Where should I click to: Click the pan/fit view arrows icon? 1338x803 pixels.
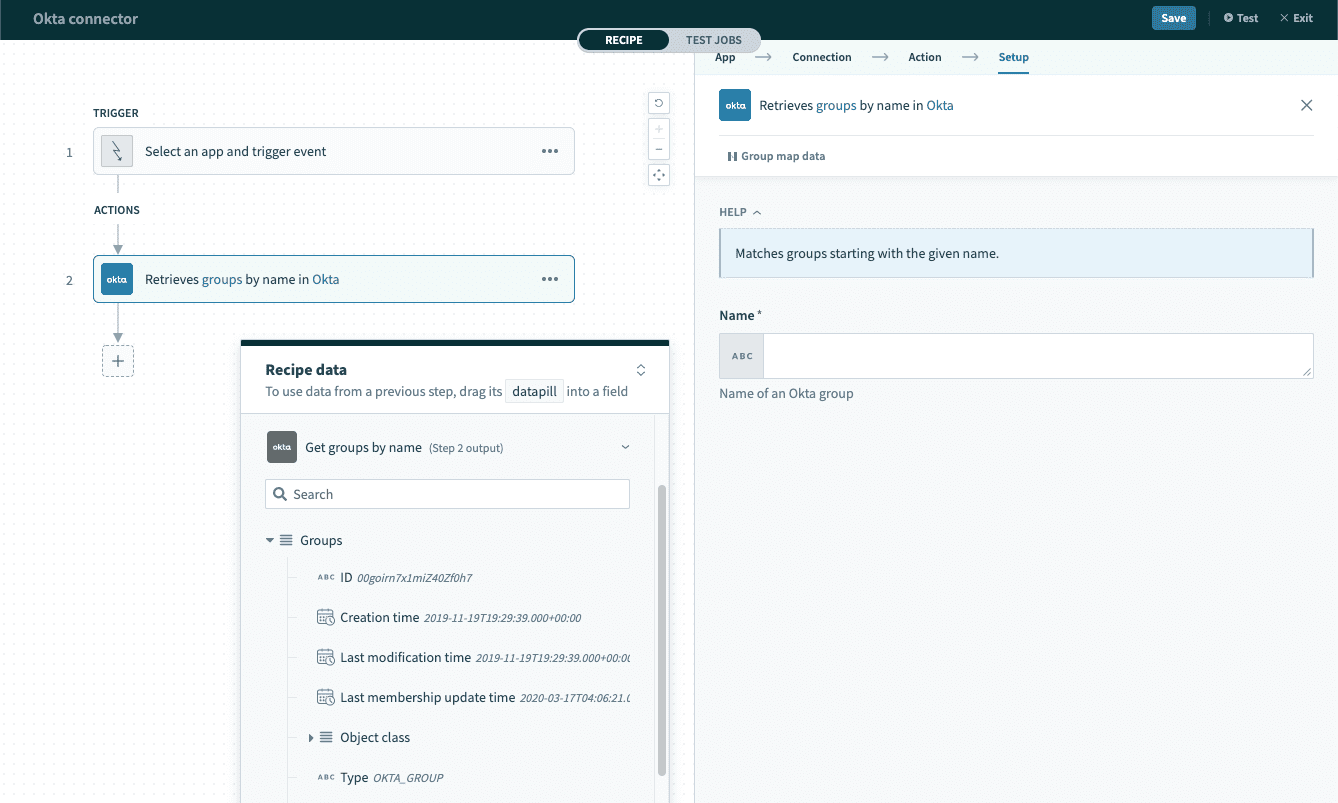coord(658,174)
